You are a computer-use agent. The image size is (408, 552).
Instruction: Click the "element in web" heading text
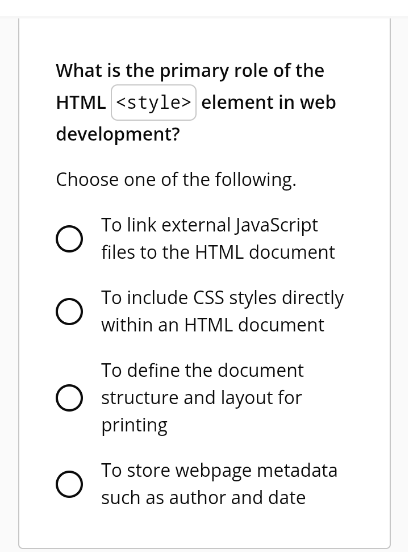point(269,102)
